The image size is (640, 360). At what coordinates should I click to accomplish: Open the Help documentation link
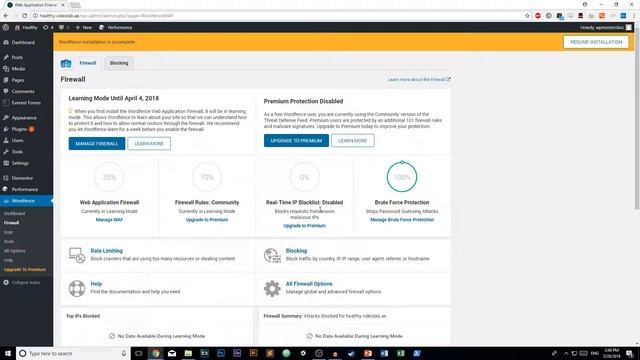(x=96, y=284)
